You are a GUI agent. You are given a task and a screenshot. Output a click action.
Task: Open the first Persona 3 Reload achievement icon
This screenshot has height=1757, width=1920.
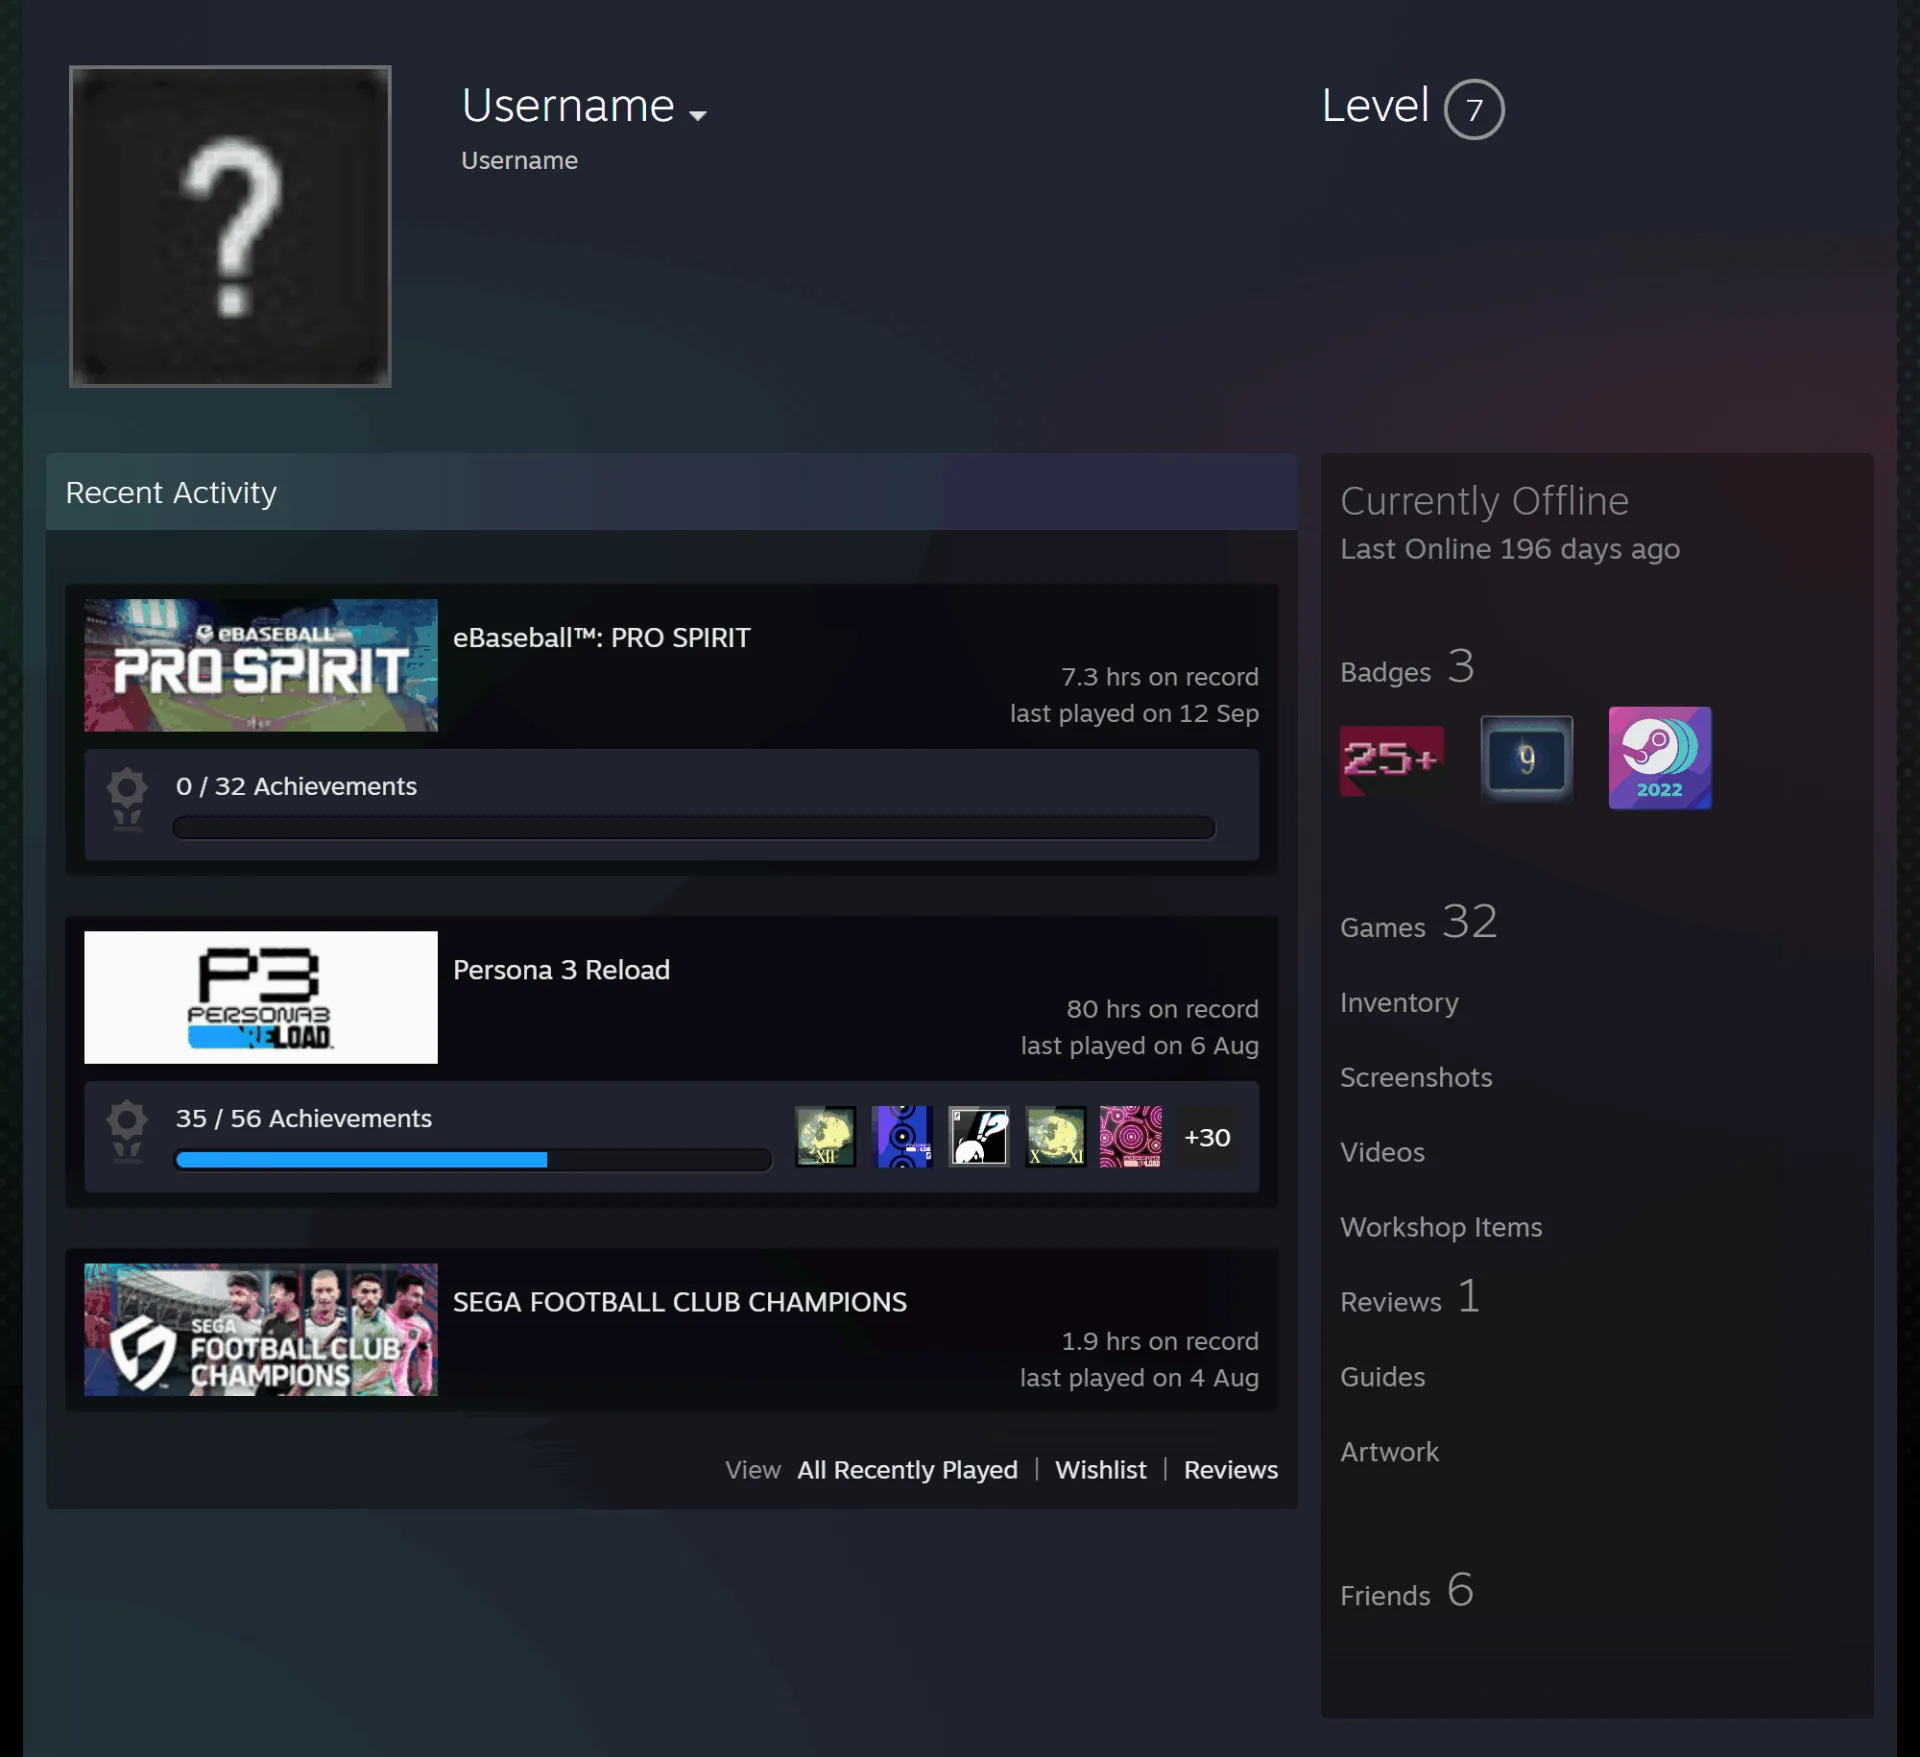pyautogui.click(x=825, y=1136)
